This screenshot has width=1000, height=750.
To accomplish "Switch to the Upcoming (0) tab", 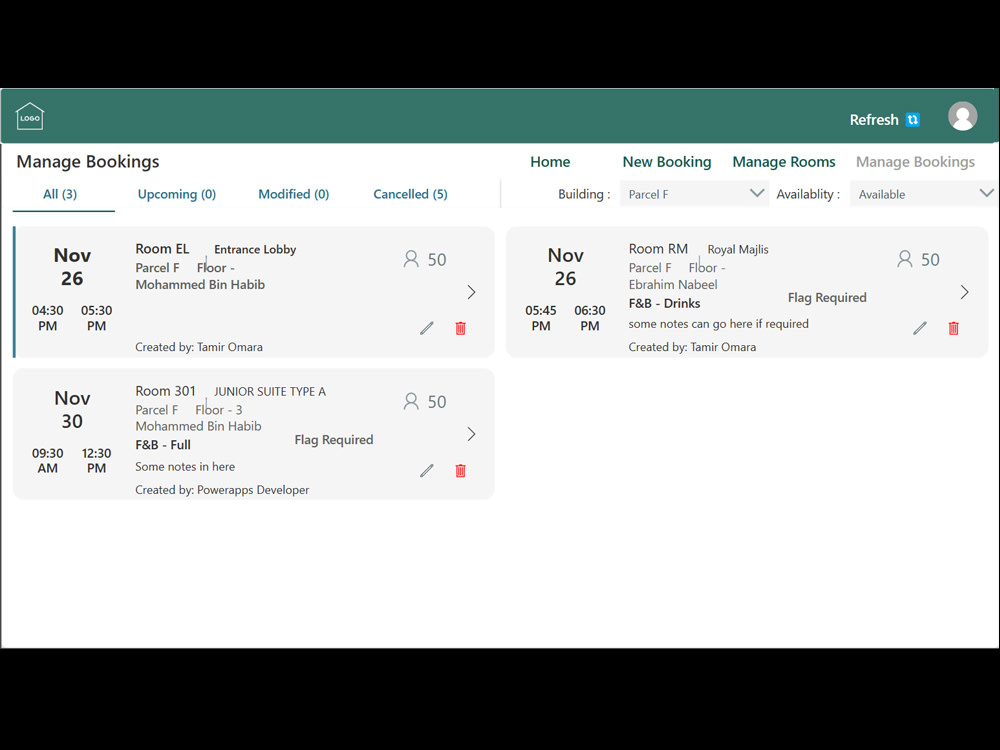I will pyautogui.click(x=177, y=194).
